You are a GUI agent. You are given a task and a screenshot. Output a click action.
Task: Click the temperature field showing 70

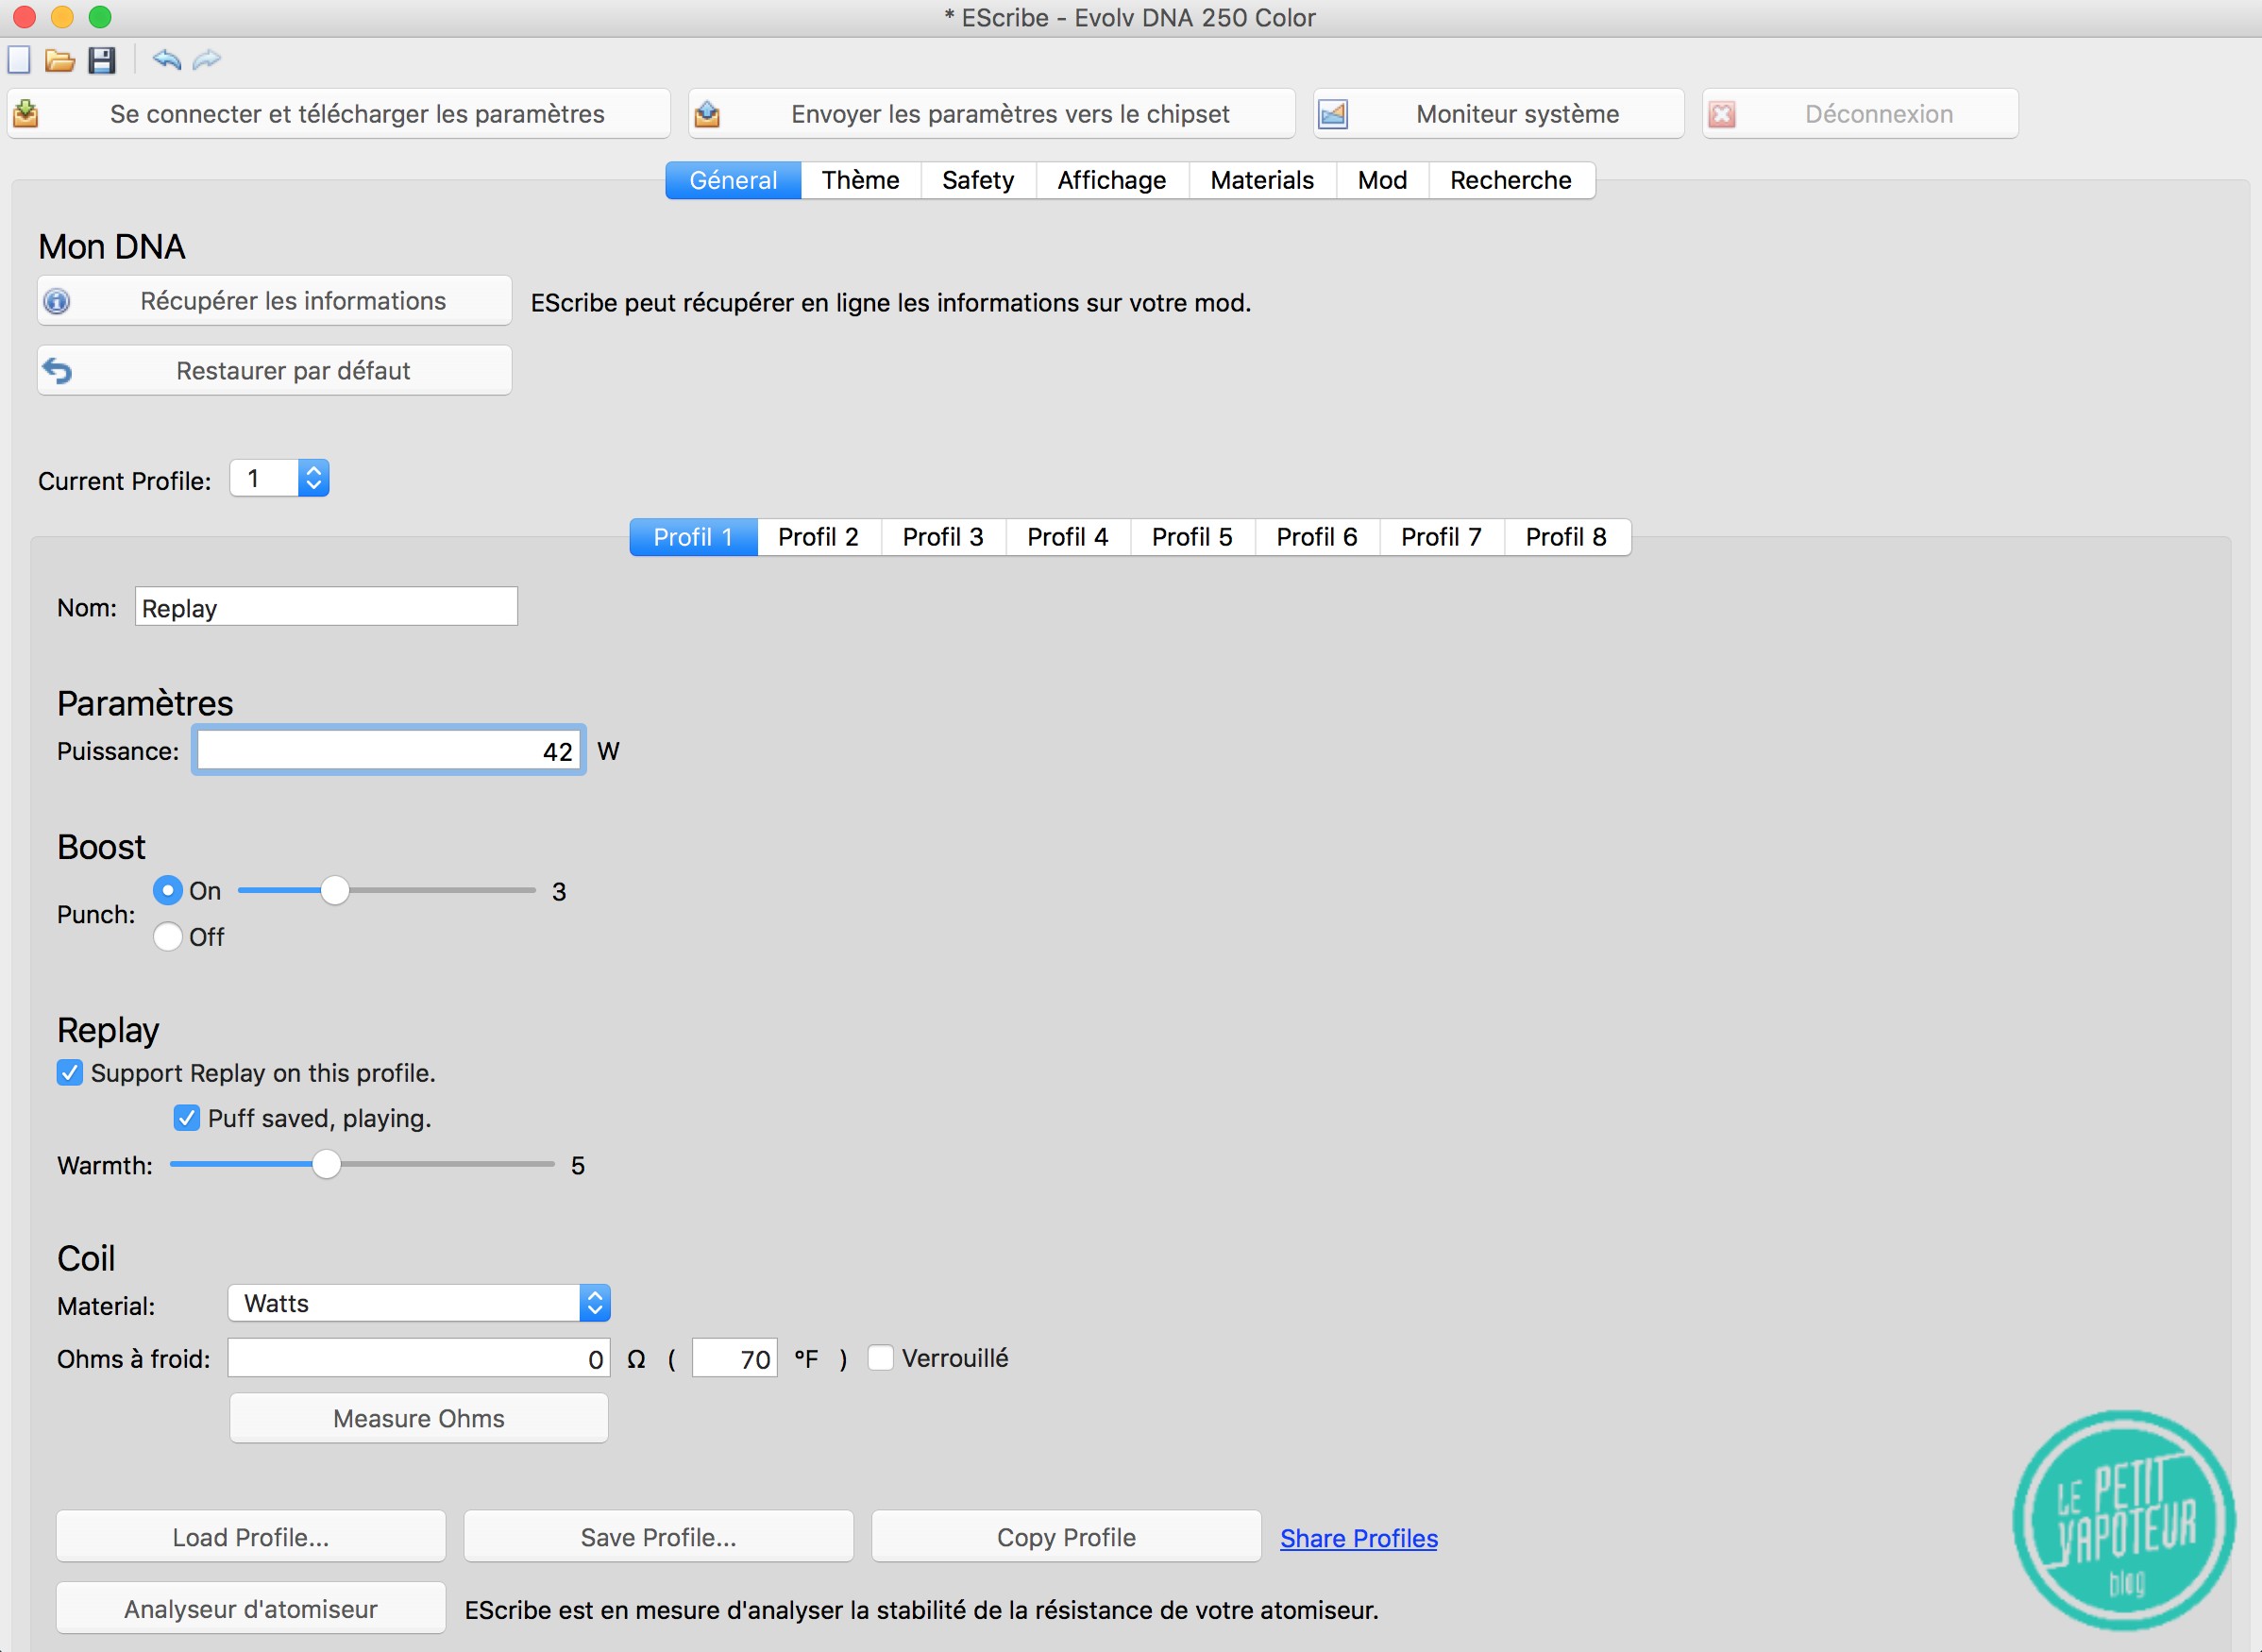[x=735, y=1358]
